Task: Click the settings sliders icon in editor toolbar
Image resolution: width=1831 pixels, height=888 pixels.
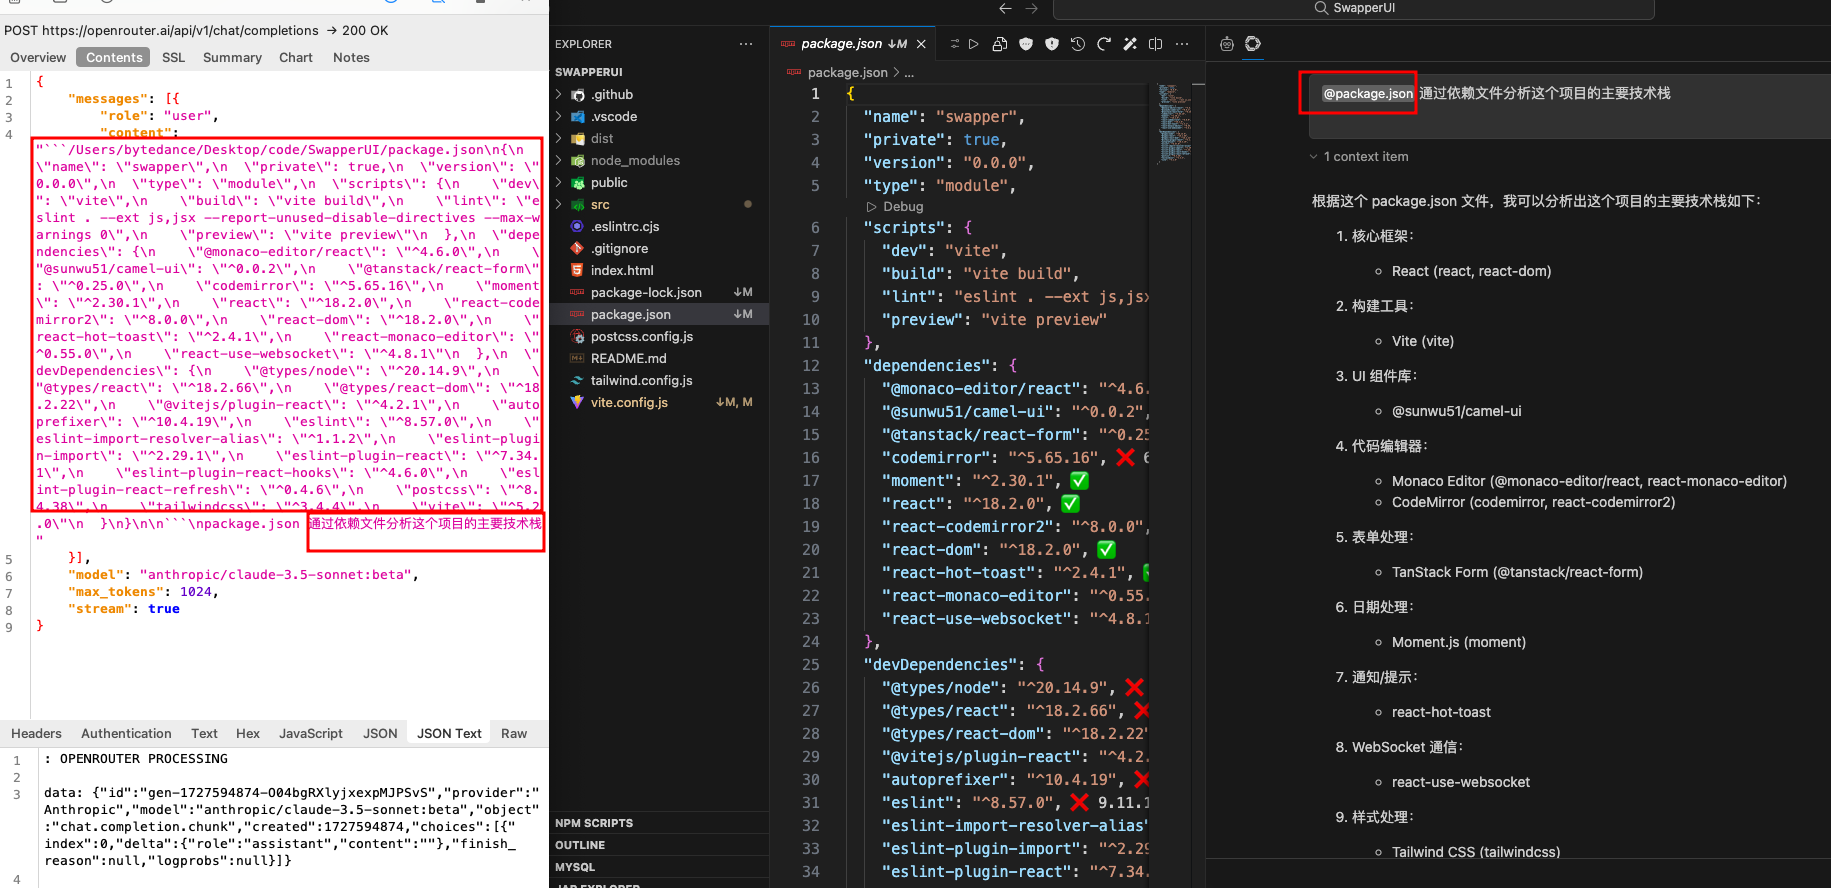Action: click(954, 44)
